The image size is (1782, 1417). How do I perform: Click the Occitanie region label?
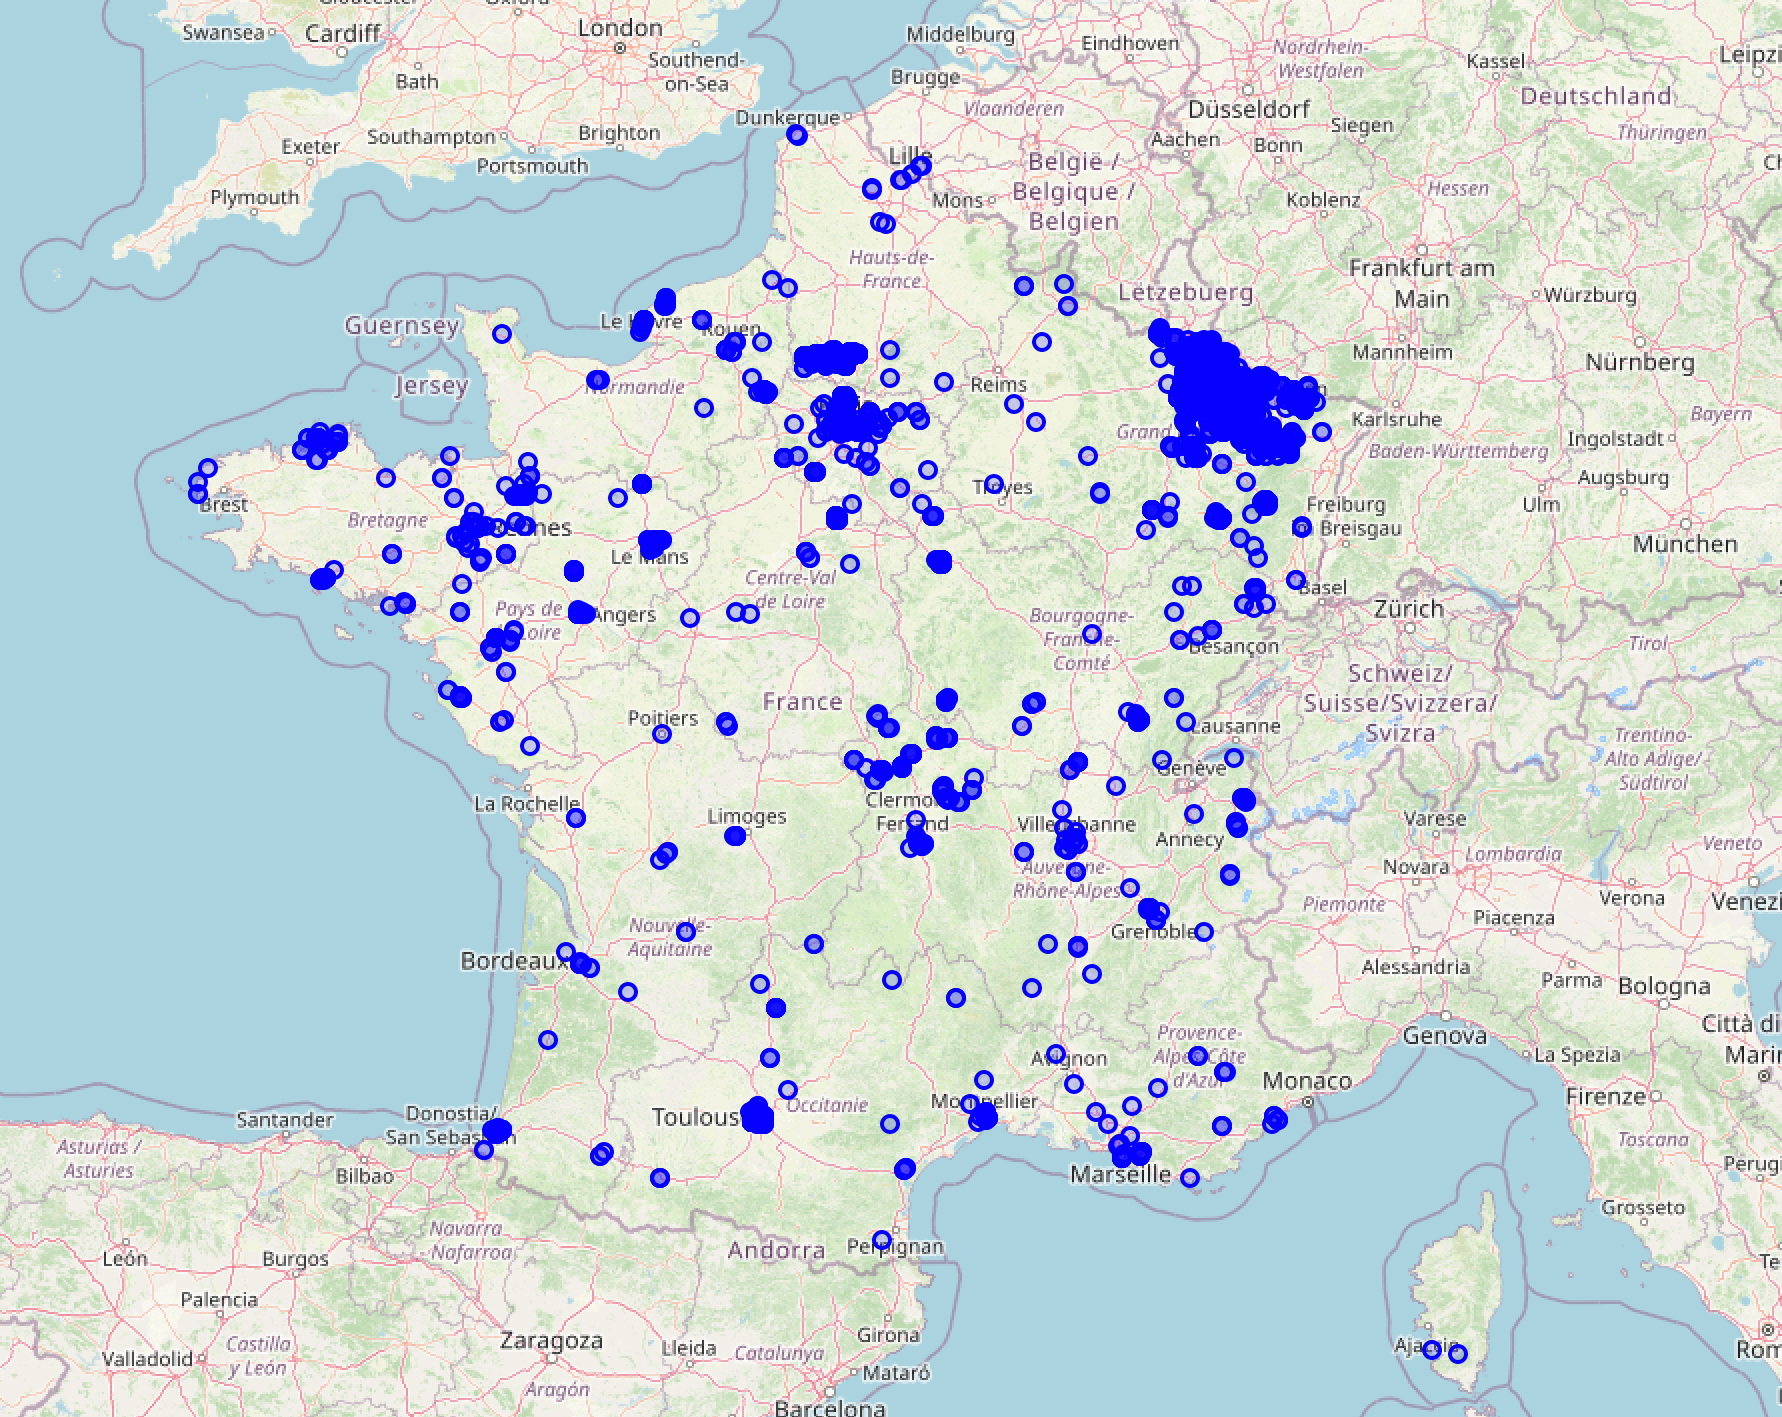pos(827,1105)
